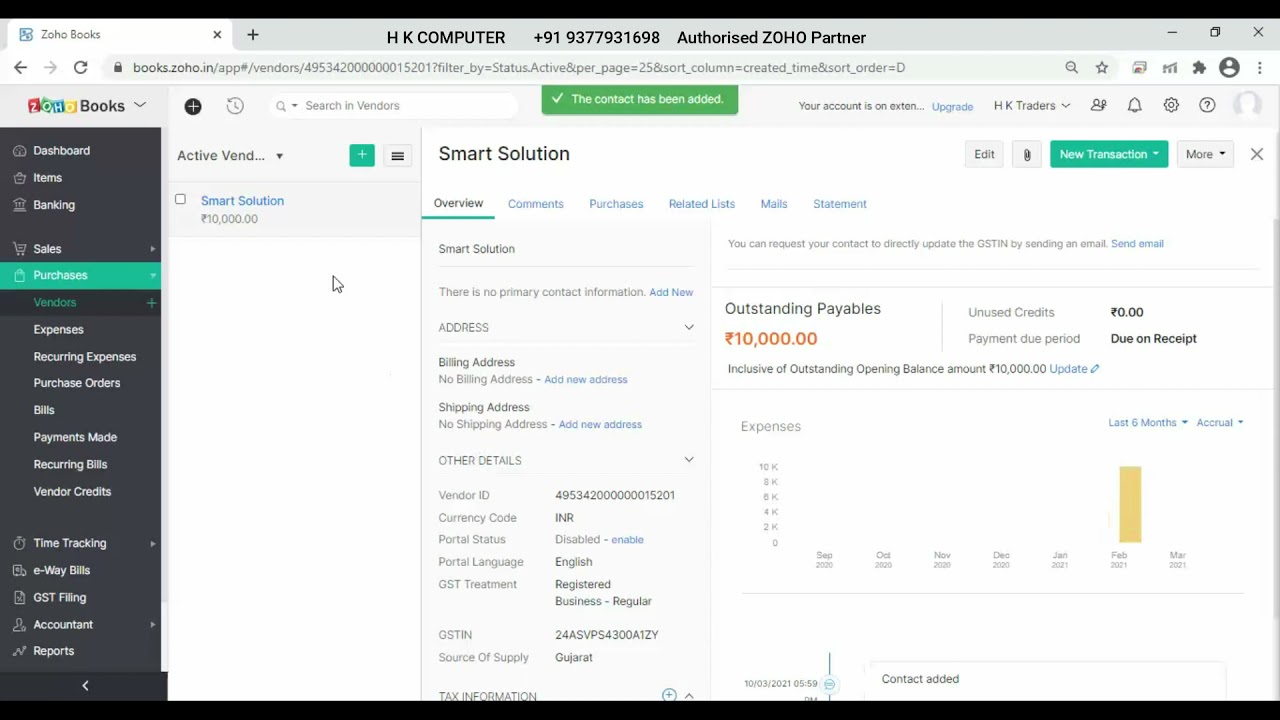Click the Feb 2021 expenses bar
Viewport: 1280px width, 720px height.
[x=1130, y=504]
